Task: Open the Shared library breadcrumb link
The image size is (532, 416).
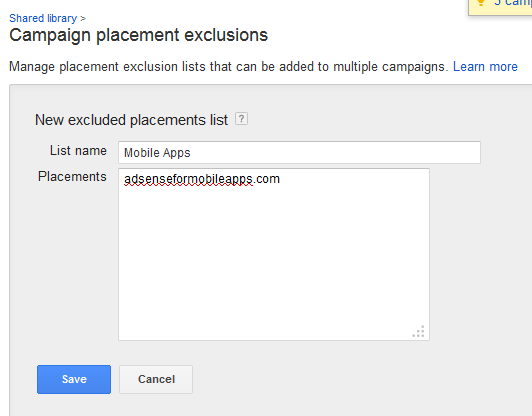Action: pos(43,18)
